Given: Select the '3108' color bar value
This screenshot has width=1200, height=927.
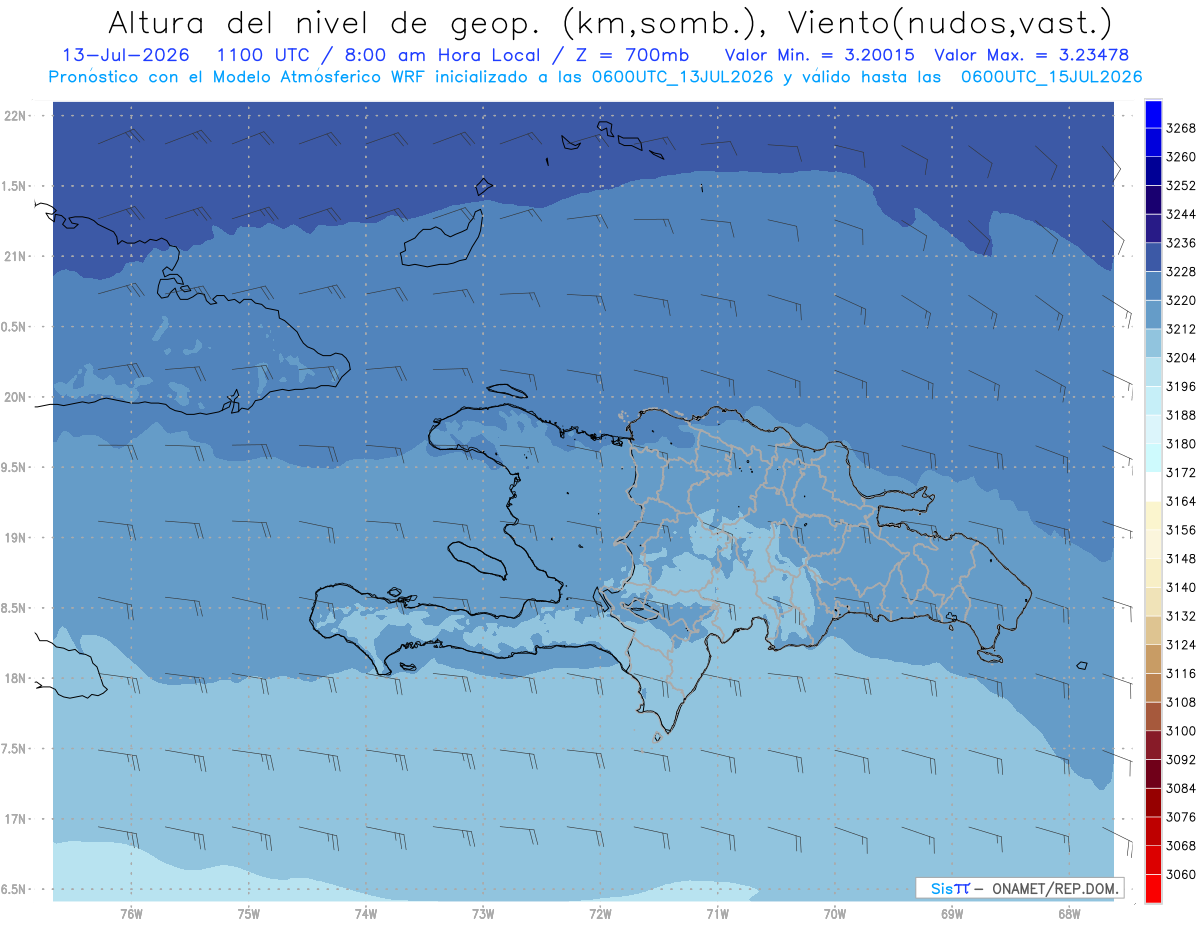Looking at the screenshot, I should pos(1180,702).
